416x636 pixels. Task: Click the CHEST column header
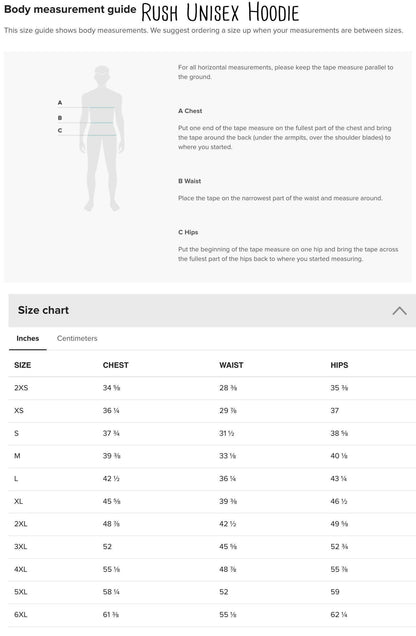coord(116,365)
